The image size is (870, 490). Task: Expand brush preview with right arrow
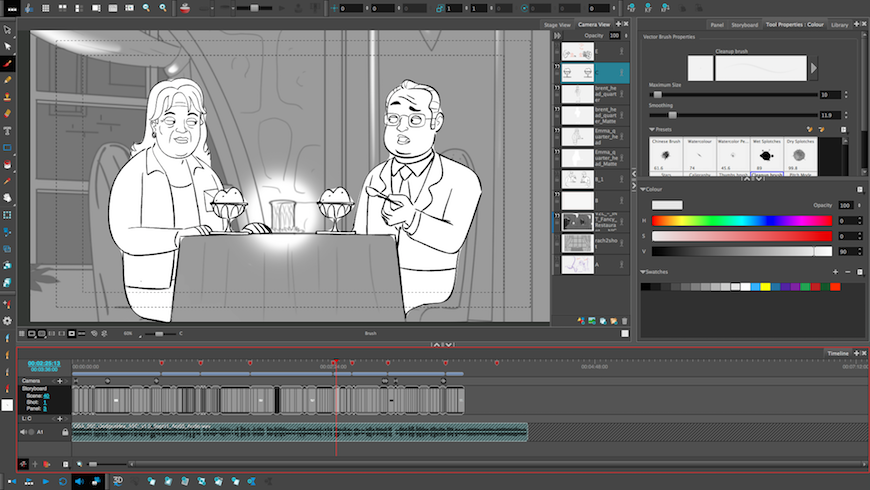pos(813,68)
